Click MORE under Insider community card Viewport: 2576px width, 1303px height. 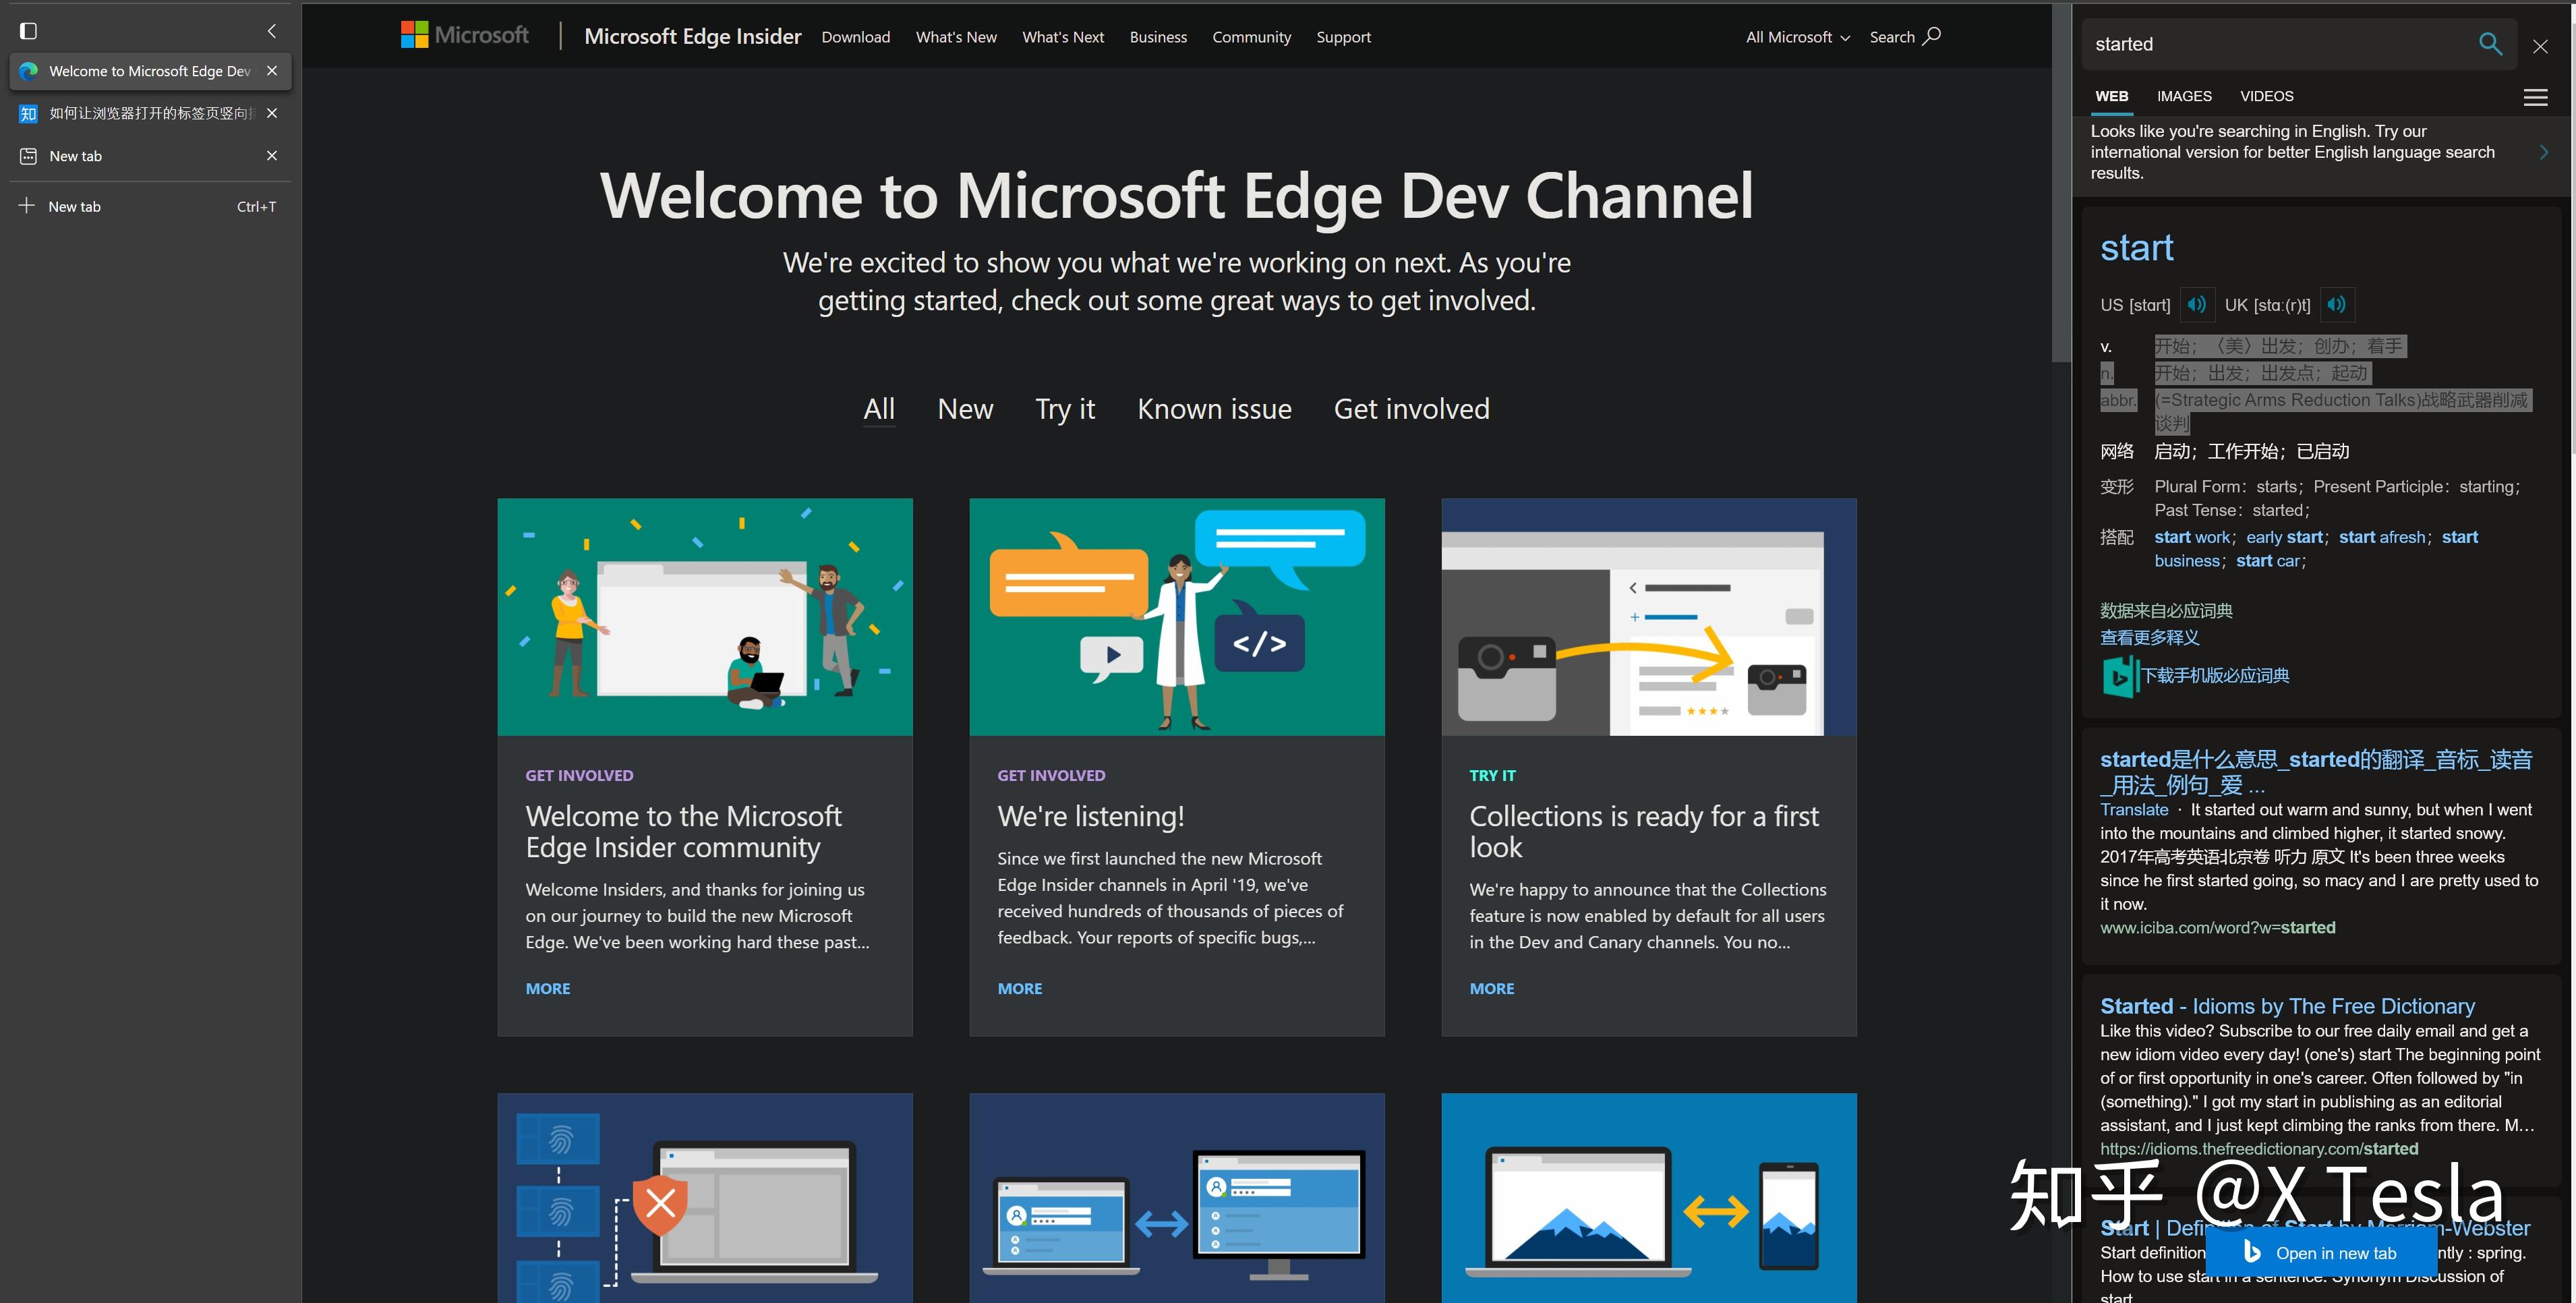pos(548,988)
